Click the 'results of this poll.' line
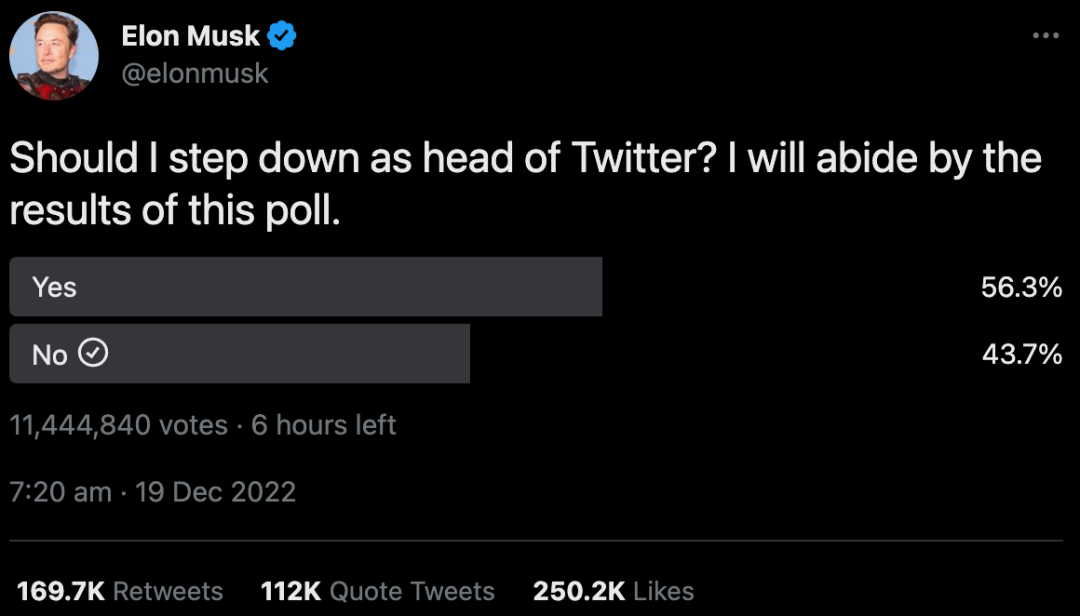Image resolution: width=1080 pixels, height=616 pixels. pyautogui.click(x=175, y=212)
